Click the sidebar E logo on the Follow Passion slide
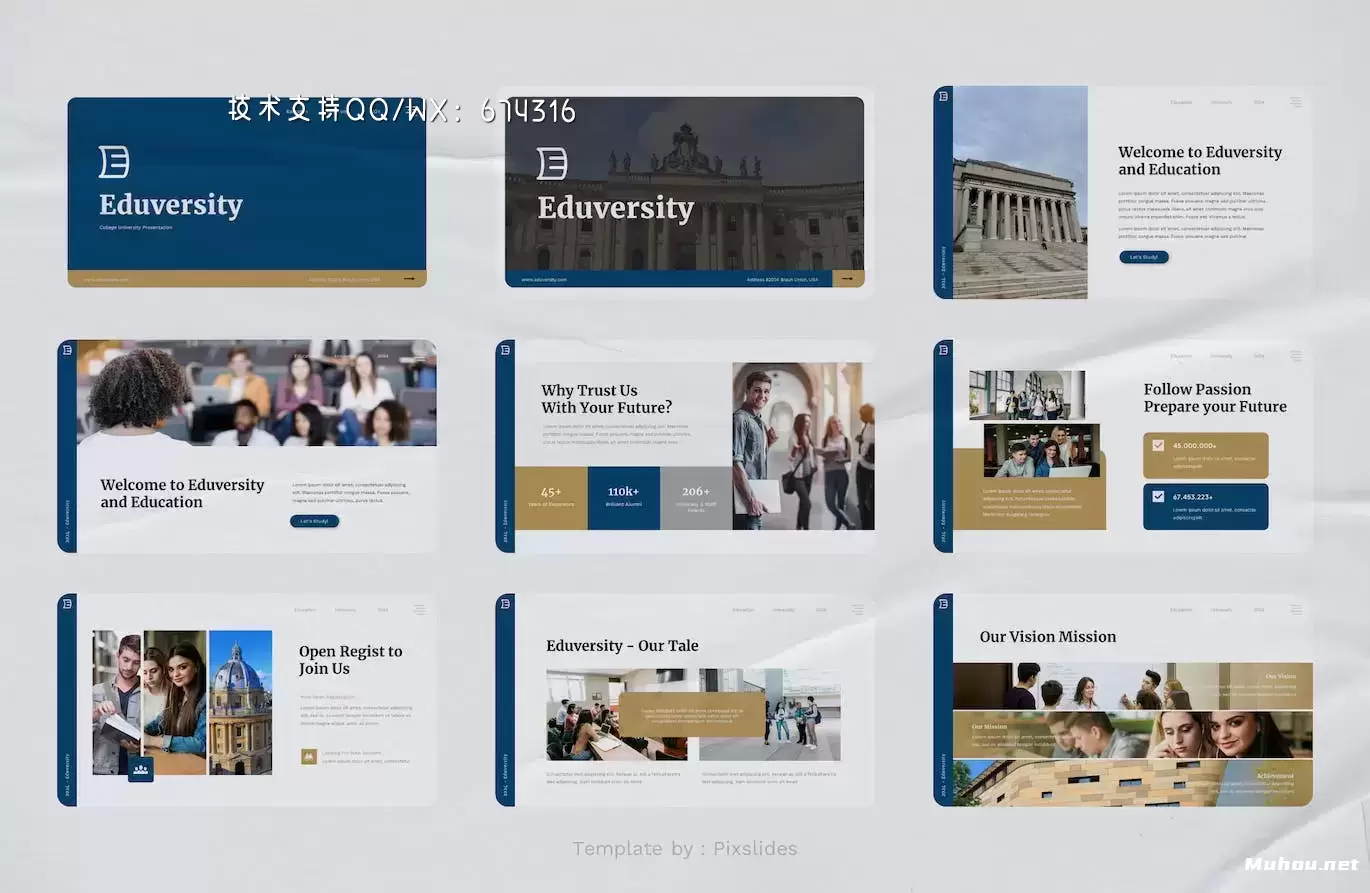This screenshot has width=1370, height=893. 943,350
